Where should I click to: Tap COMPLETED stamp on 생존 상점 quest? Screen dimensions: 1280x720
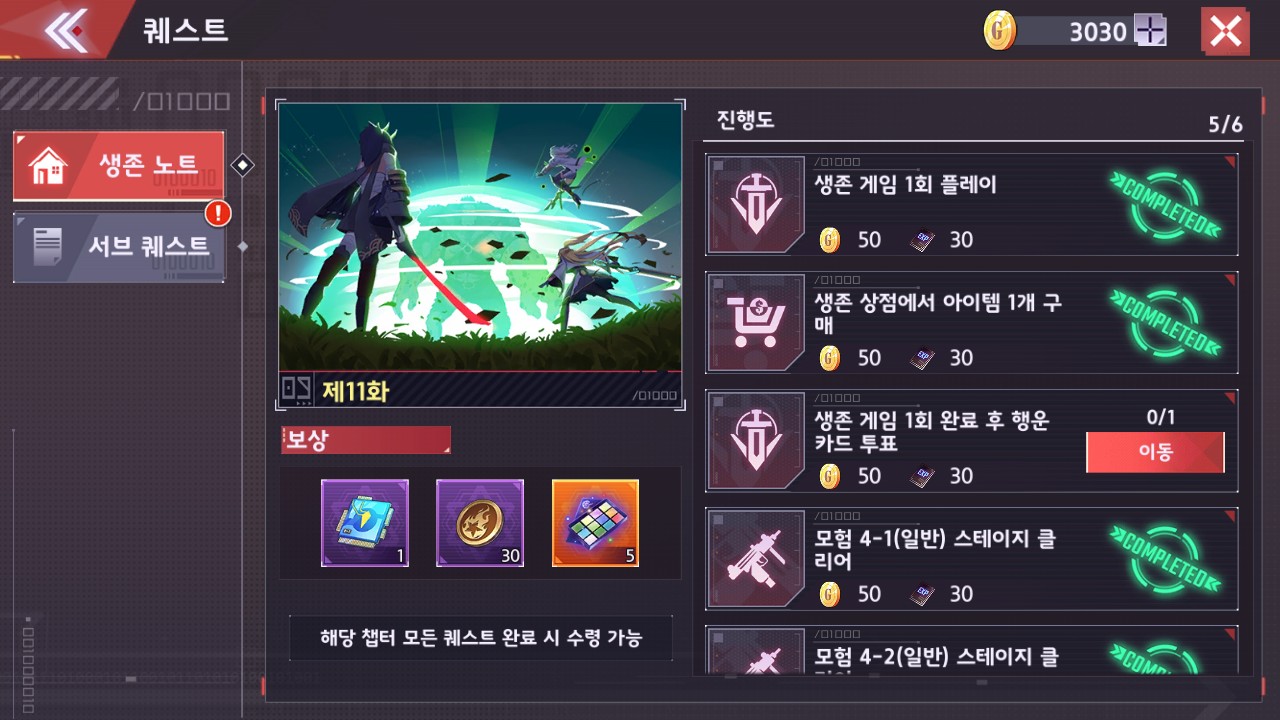1165,322
